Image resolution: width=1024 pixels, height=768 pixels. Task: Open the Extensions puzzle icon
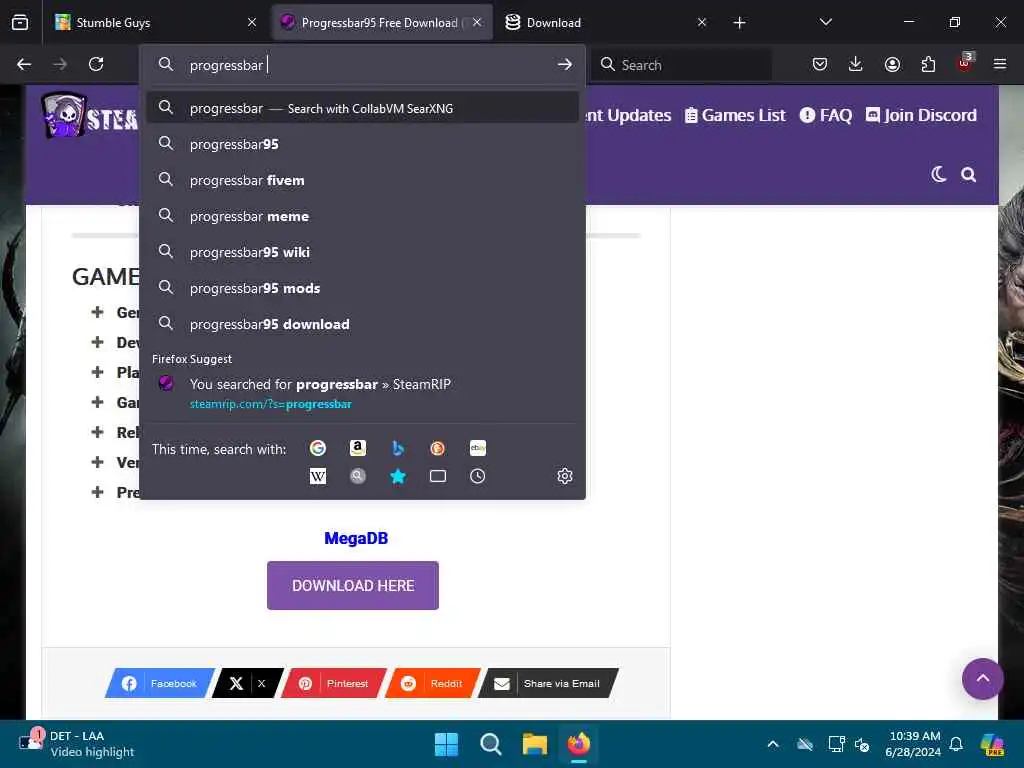[x=928, y=64]
